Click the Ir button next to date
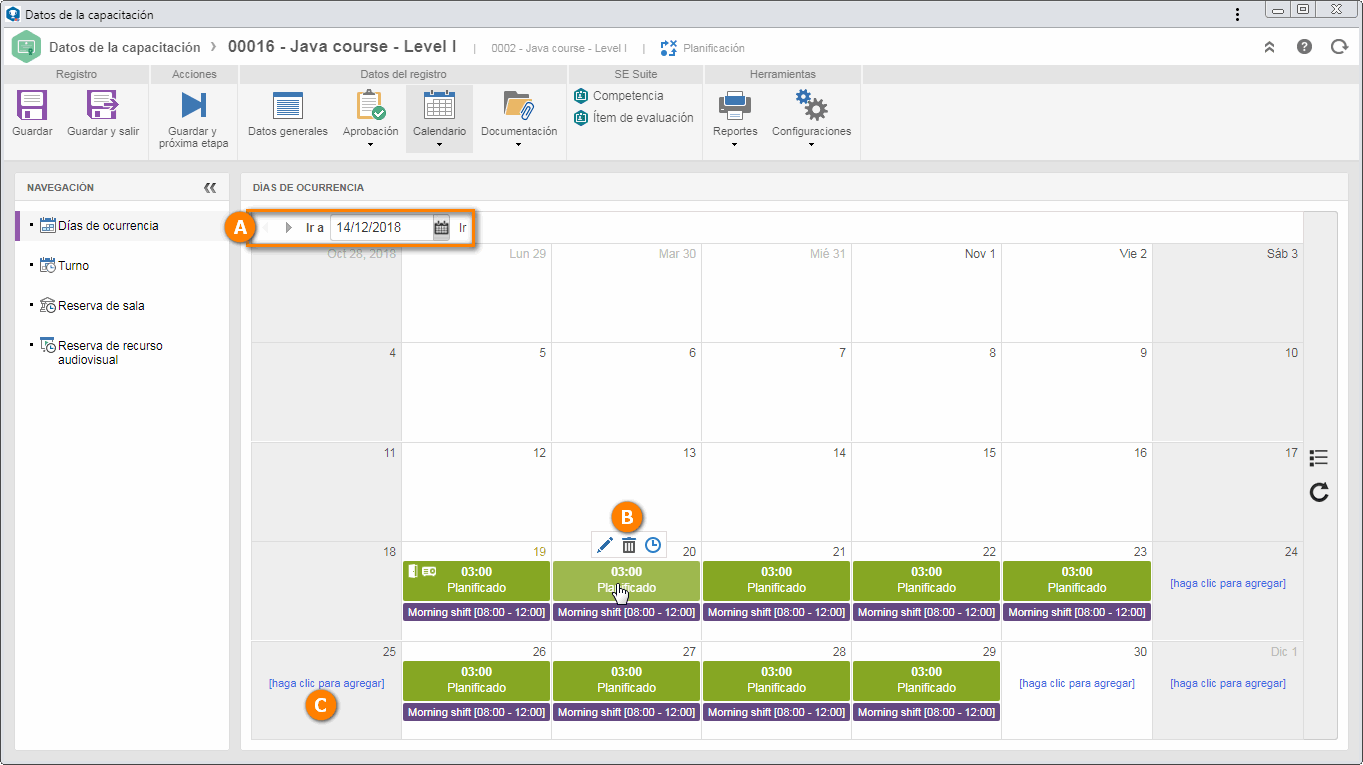 click(463, 227)
